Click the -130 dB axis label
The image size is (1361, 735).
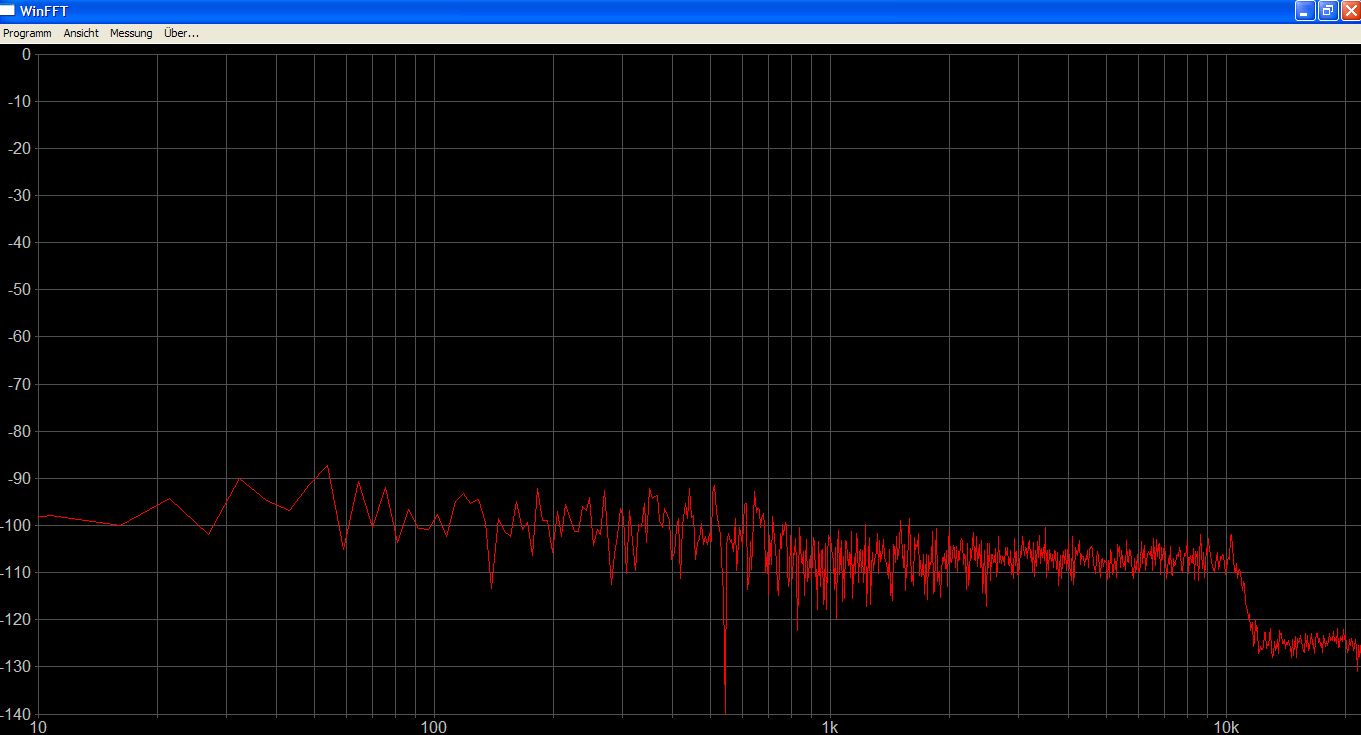click(17, 666)
